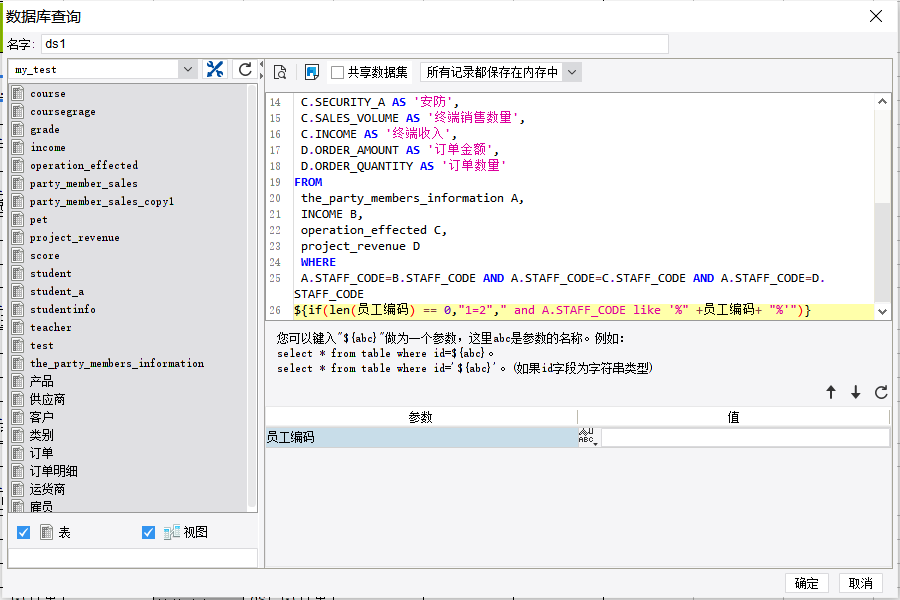Open the value type dropdown for 员工编码
Image resolution: width=900 pixels, height=600 pixels.
coord(587,437)
